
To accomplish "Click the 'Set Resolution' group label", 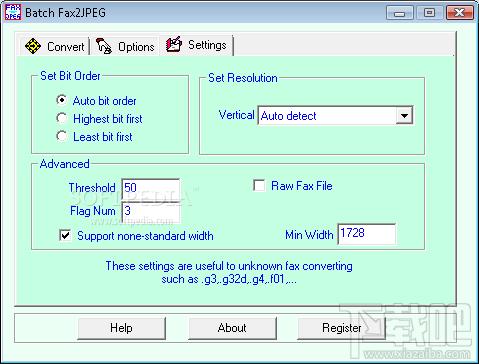I will [243, 78].
